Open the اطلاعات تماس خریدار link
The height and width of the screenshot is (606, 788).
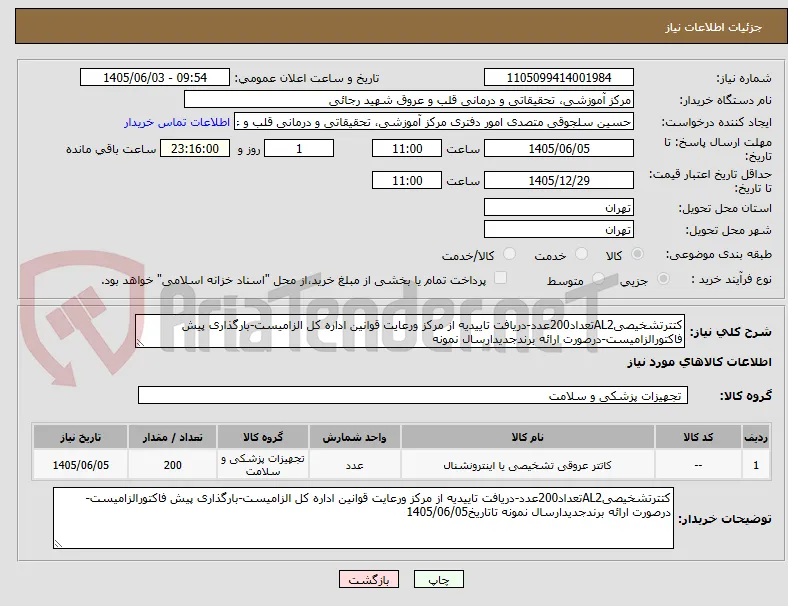177,122
